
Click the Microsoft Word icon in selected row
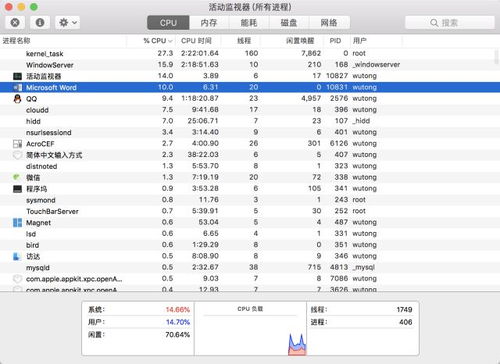pos(17,87)
